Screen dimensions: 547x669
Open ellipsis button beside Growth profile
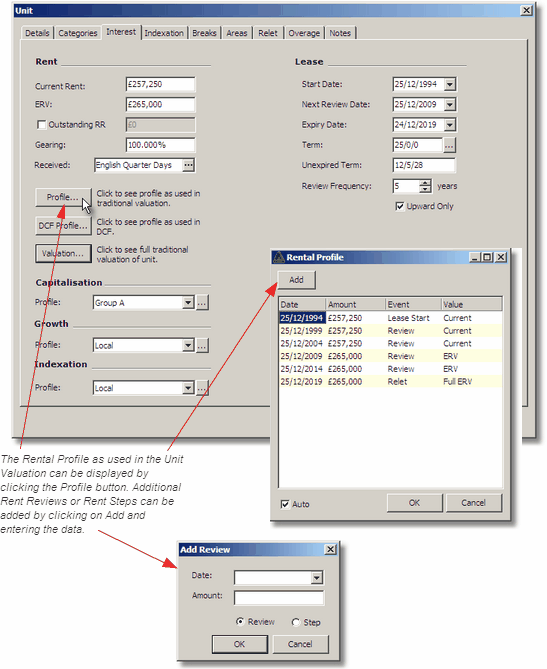[202, 345]
